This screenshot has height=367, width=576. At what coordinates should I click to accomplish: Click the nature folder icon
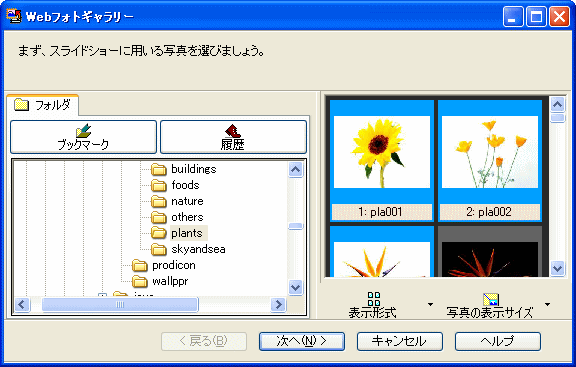pos(159,201)
